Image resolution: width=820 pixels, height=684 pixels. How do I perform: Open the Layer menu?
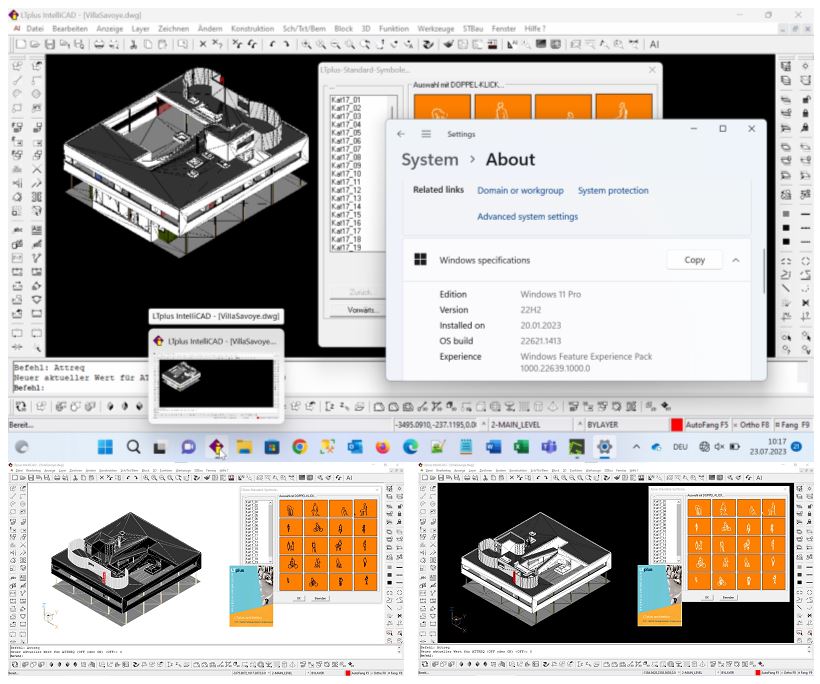click(140, 29)
